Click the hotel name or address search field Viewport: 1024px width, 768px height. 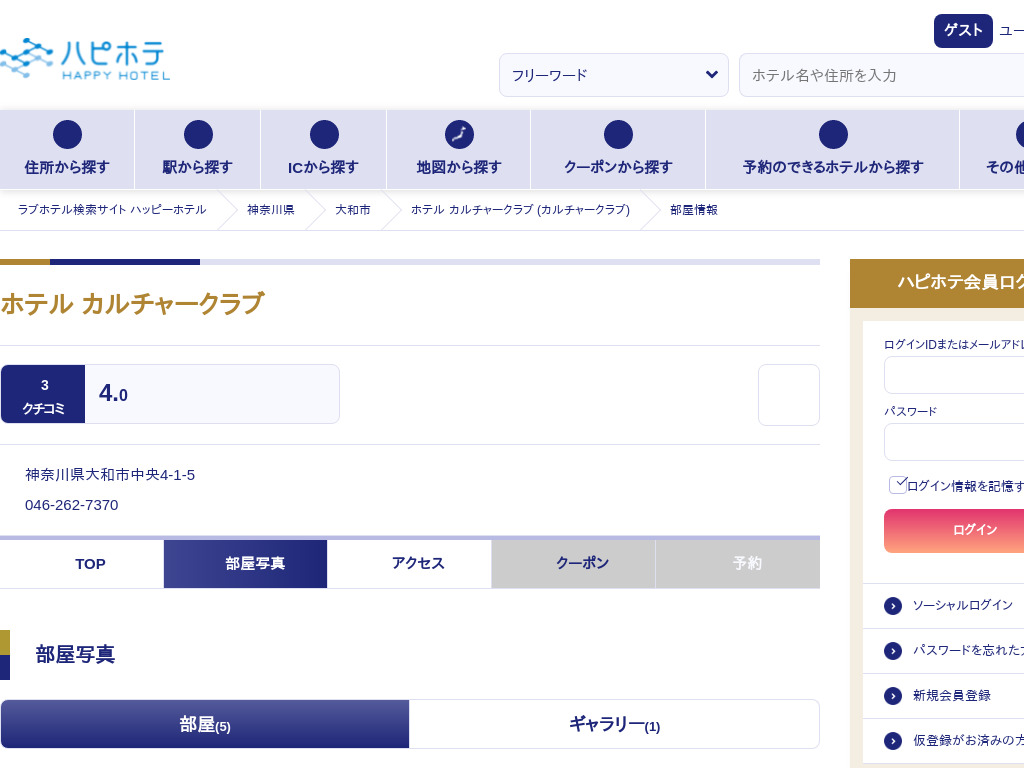(x=882, y=75)
